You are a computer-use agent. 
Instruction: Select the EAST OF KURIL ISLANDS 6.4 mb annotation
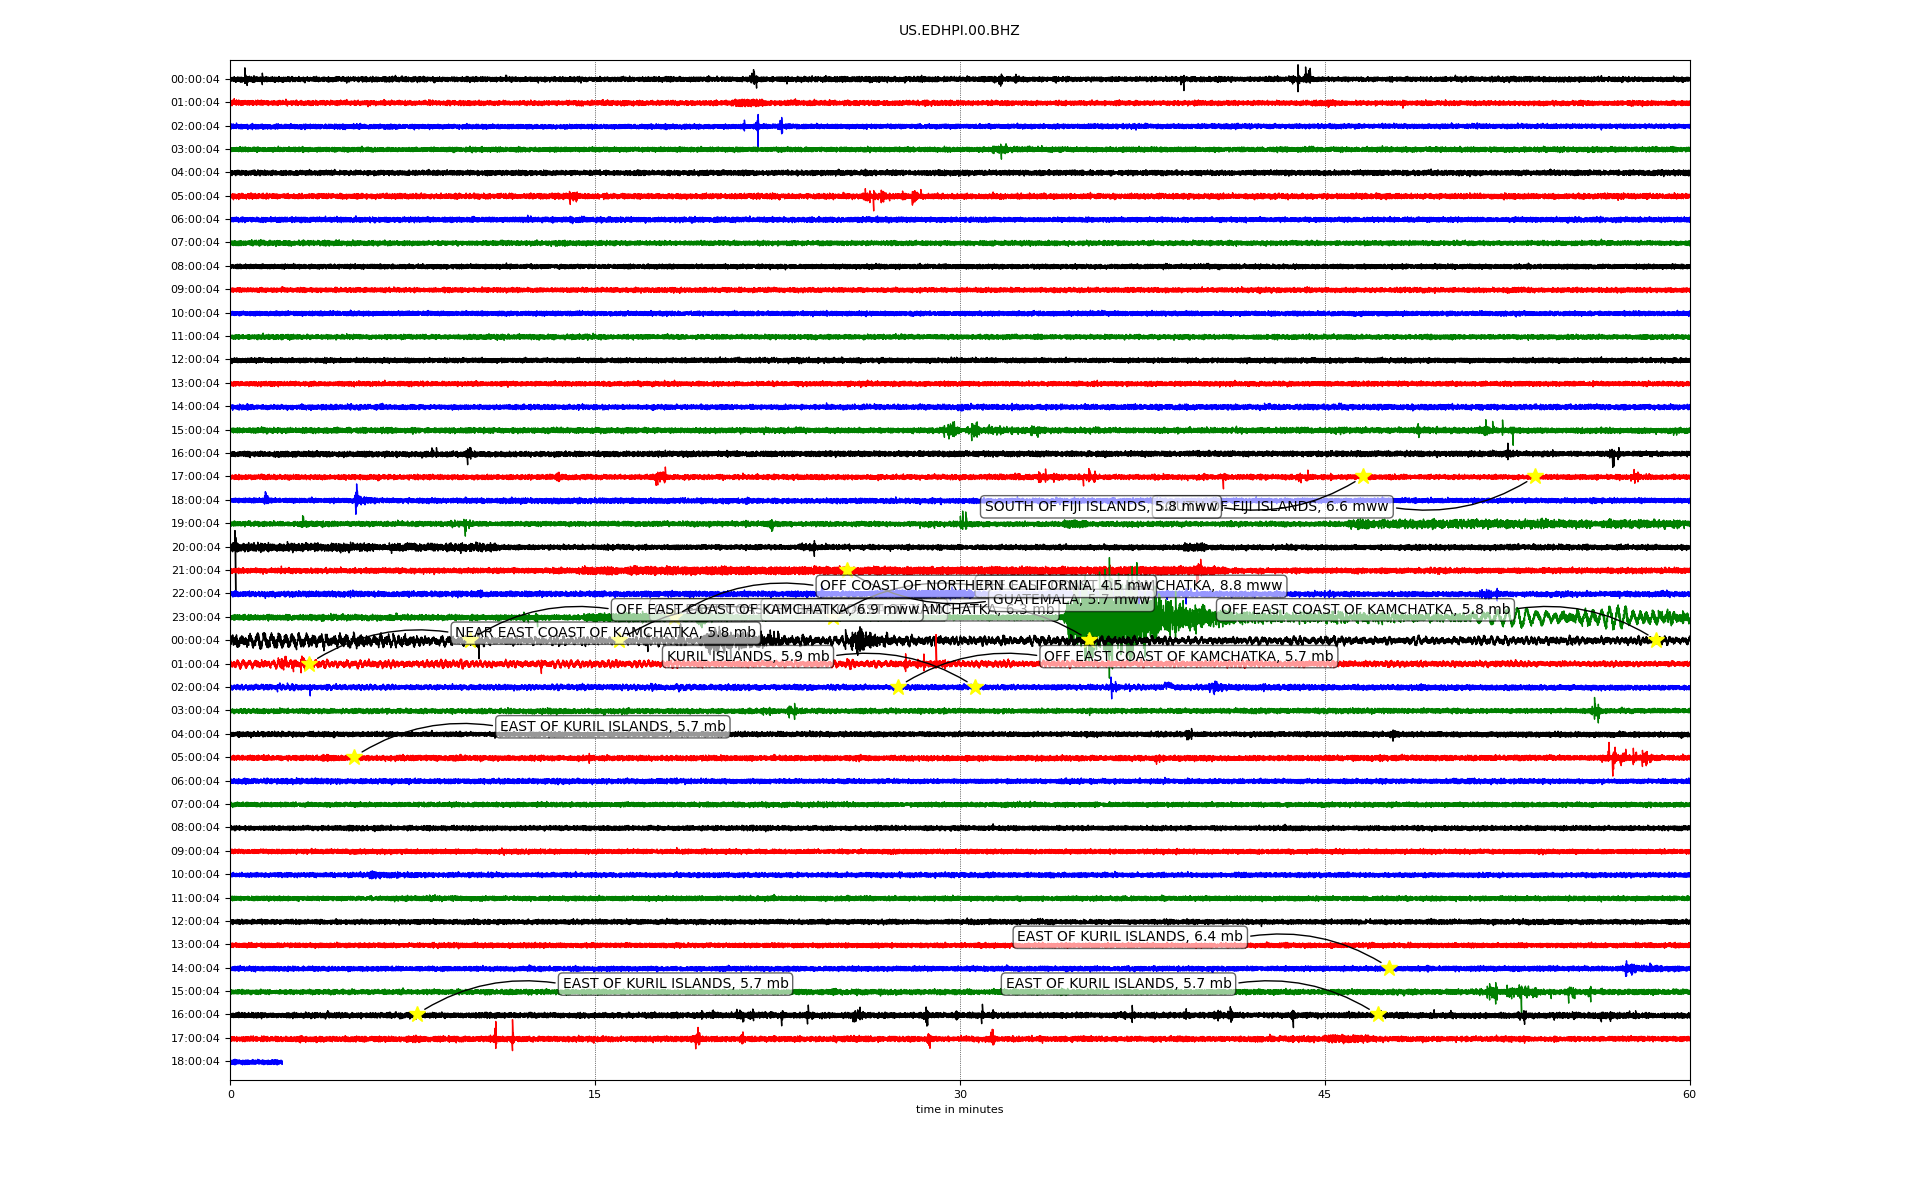(x=1129, y=937)
